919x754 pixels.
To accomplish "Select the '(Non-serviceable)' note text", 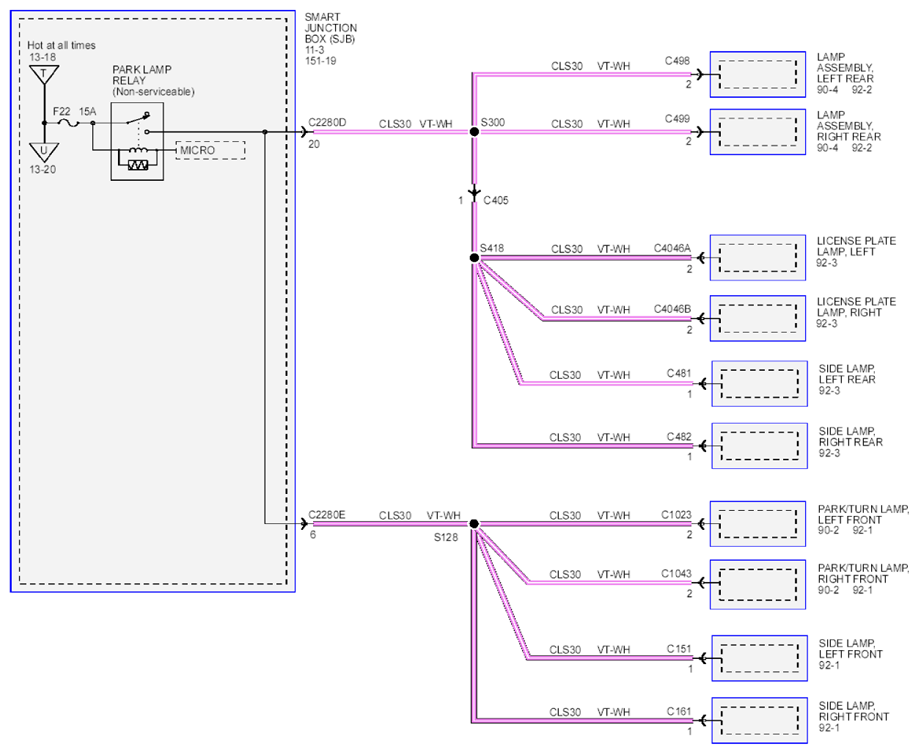I will [x=154, y=92].
